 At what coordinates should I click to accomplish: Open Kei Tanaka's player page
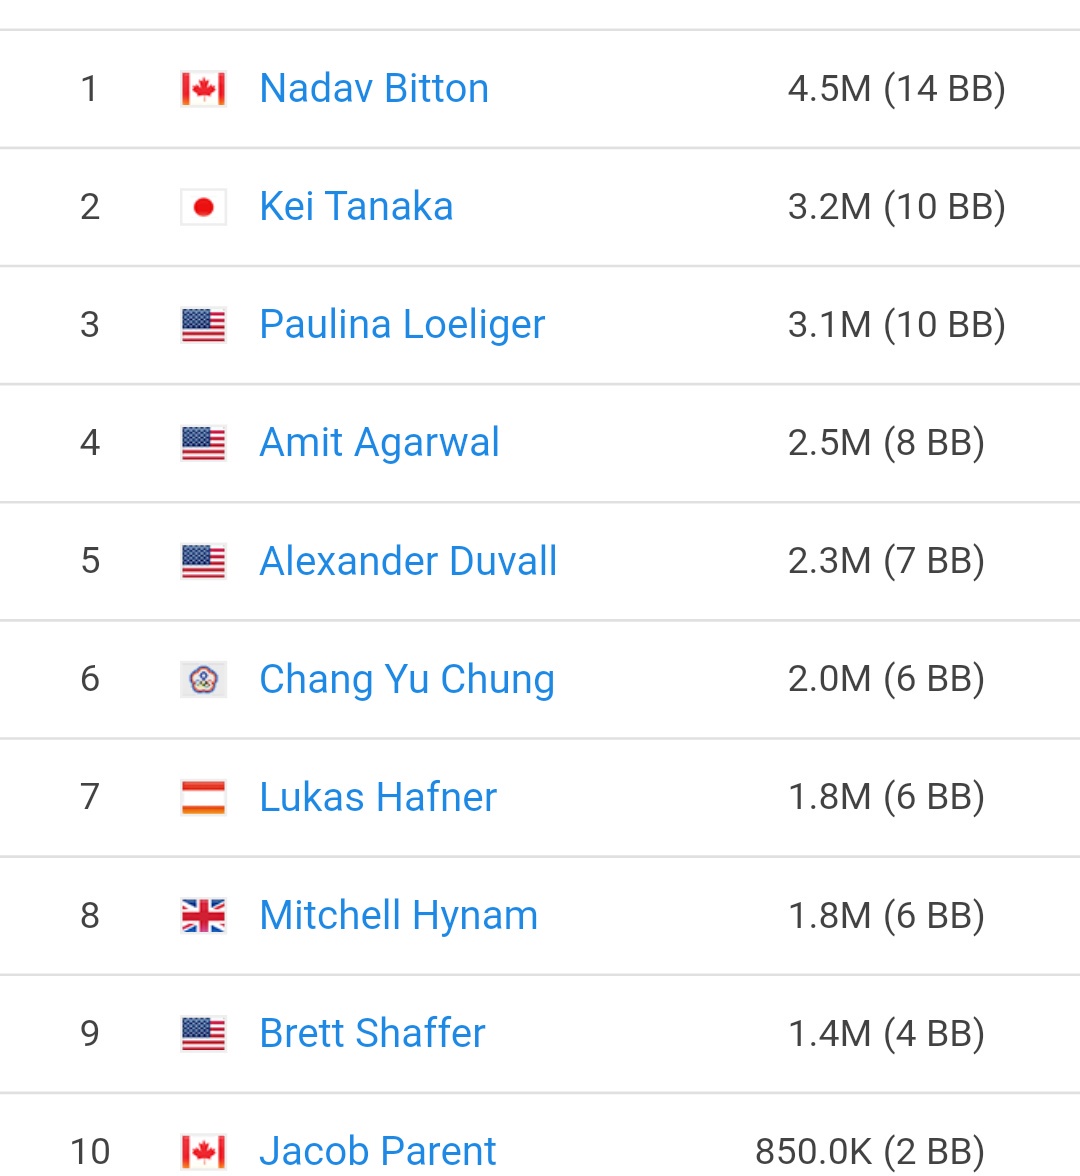click(356, 207)
